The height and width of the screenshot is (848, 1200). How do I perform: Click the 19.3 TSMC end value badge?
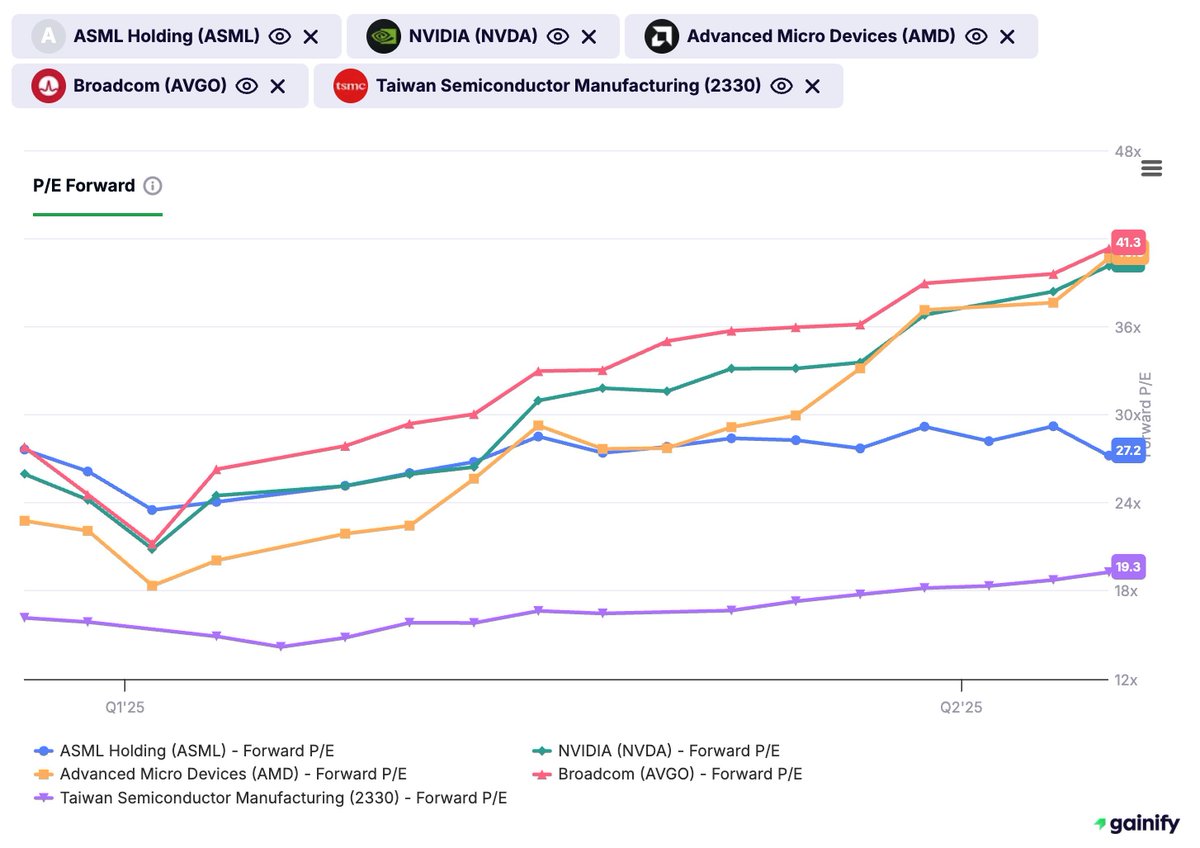(x=1128, y=567)
